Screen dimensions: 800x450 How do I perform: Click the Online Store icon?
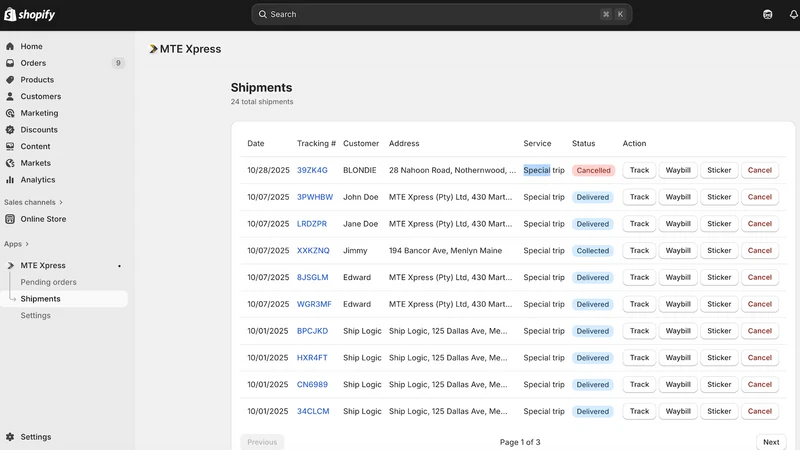[x=10, y=219]
